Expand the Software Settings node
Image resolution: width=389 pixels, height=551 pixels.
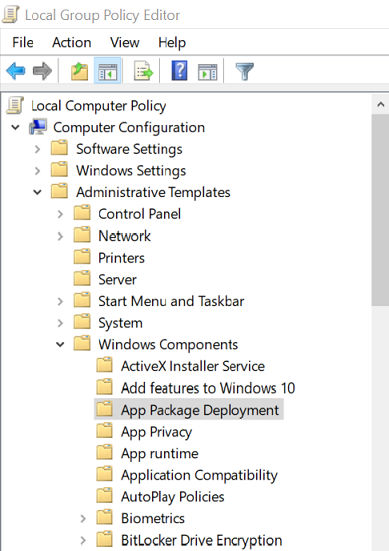38,149
